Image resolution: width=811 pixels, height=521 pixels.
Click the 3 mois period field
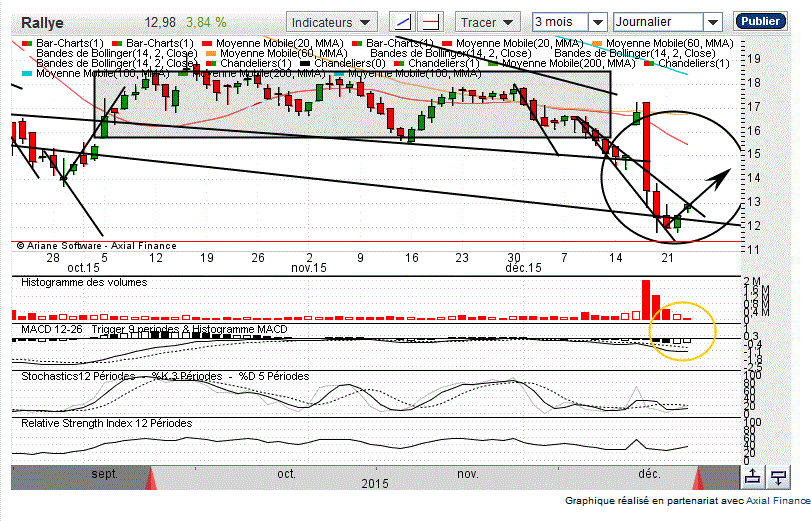coord(561,22)
